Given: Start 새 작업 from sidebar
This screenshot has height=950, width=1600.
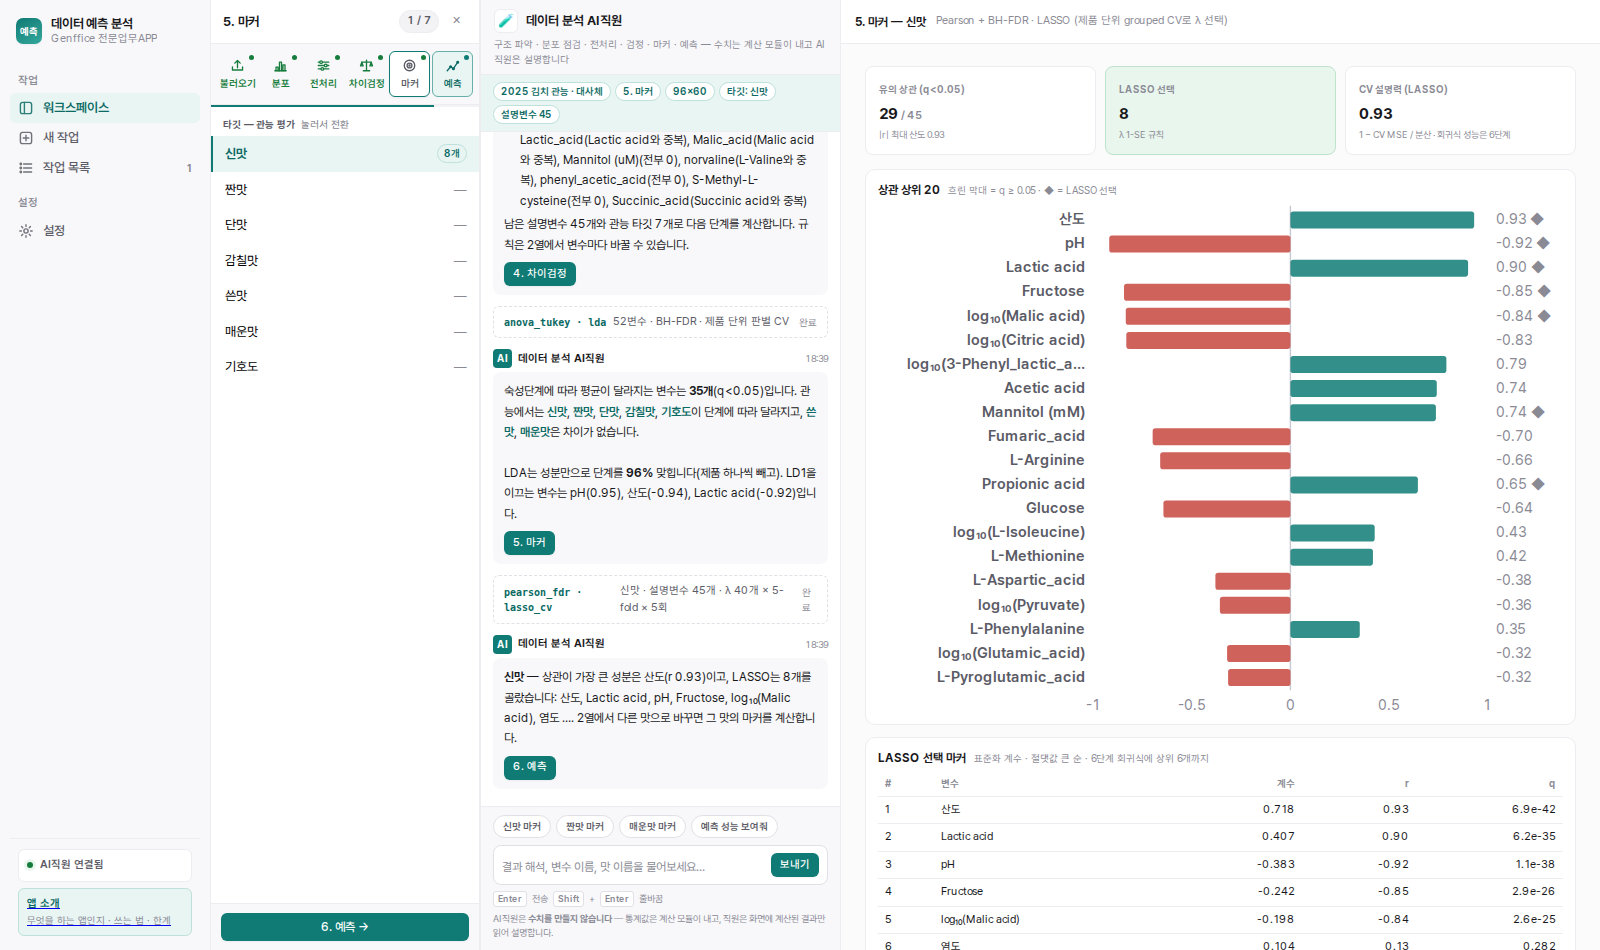Looking at the screenshot, I should point(105,137).
